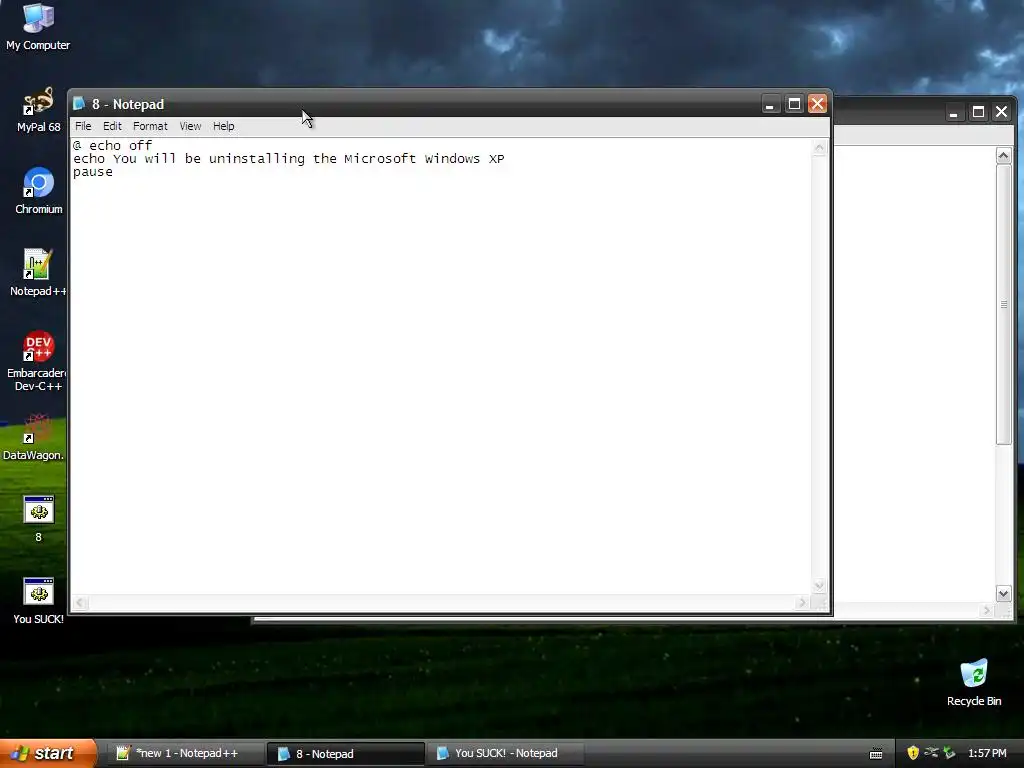Screen dimensions: 1024x768
Task: Close the background Notepad window
Action: 1001,112
